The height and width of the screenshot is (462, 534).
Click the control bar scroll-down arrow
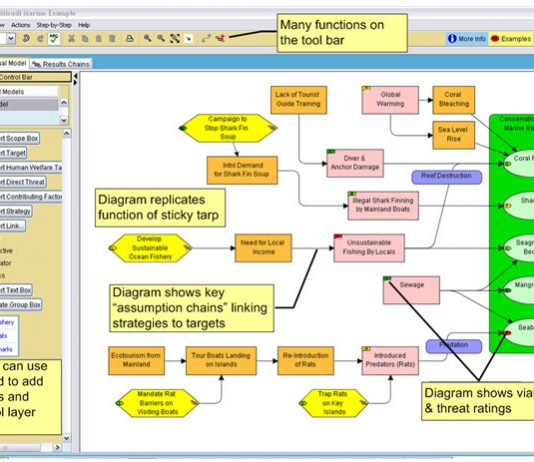pos(67,438)
